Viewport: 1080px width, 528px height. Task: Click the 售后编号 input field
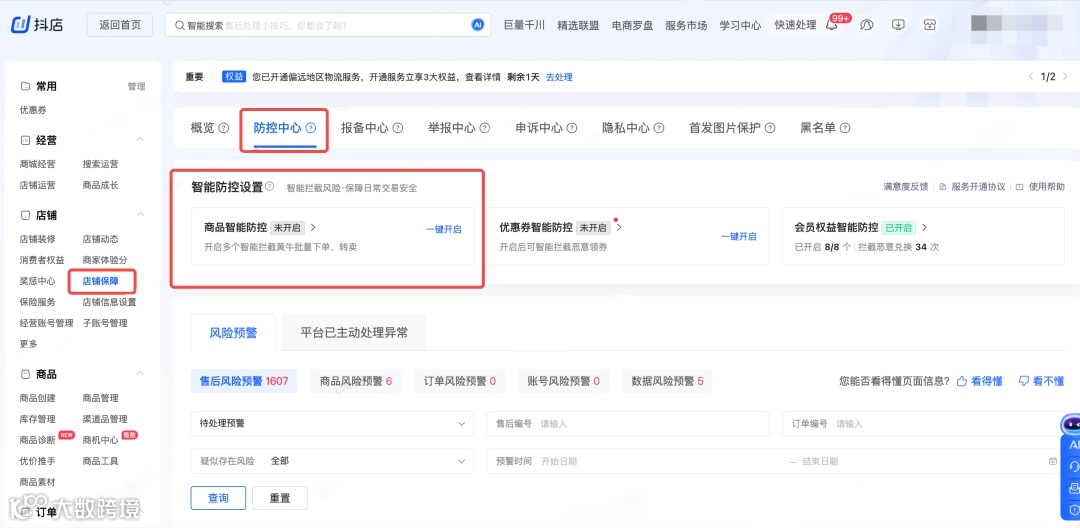(627, 424)
